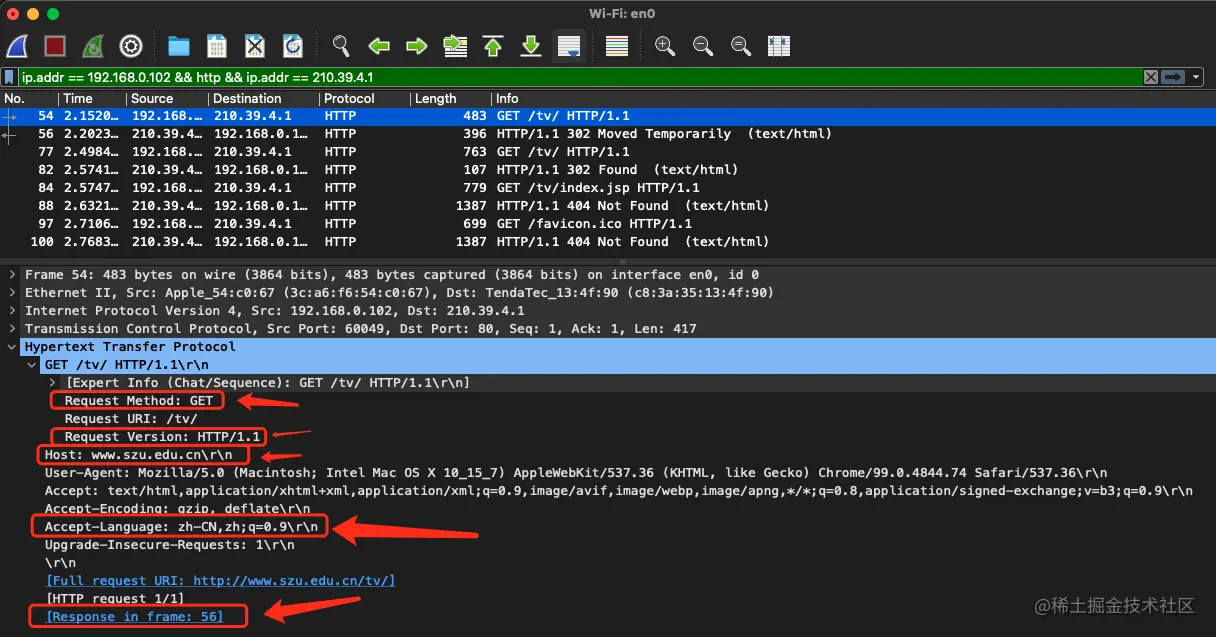
Task: Select the Request Method: GET line
Action: point(139,401)
